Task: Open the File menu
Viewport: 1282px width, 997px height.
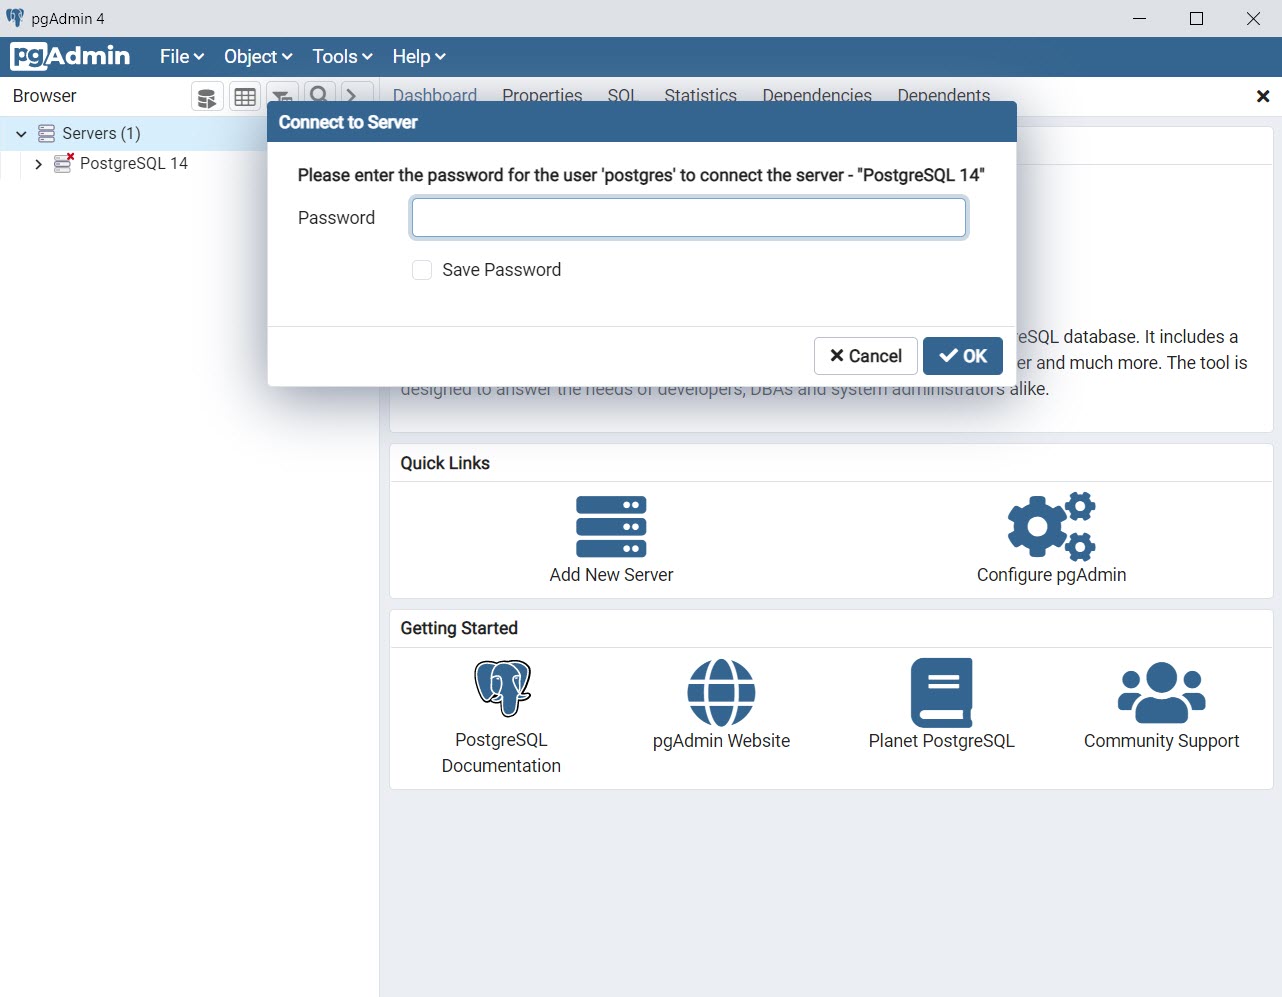Action: pyautogui.click(x=181, y=57)
